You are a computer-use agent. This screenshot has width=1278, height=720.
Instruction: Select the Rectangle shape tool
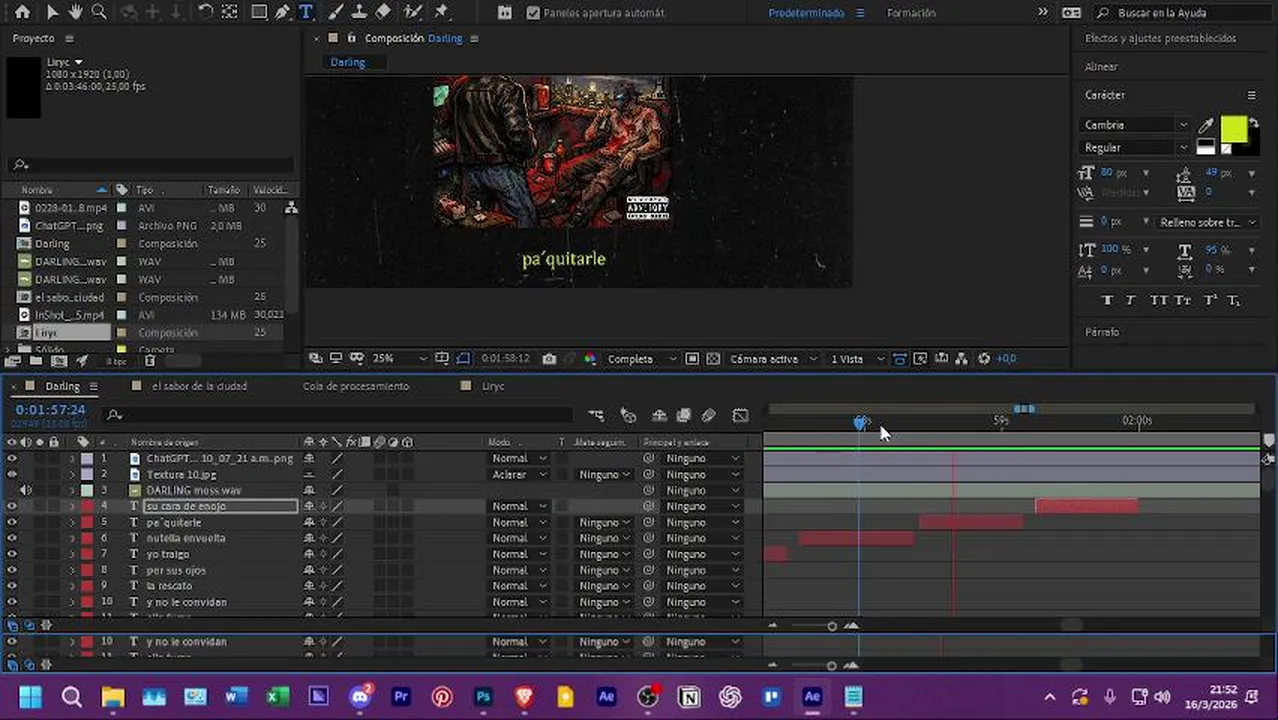[x=259, y=12]
